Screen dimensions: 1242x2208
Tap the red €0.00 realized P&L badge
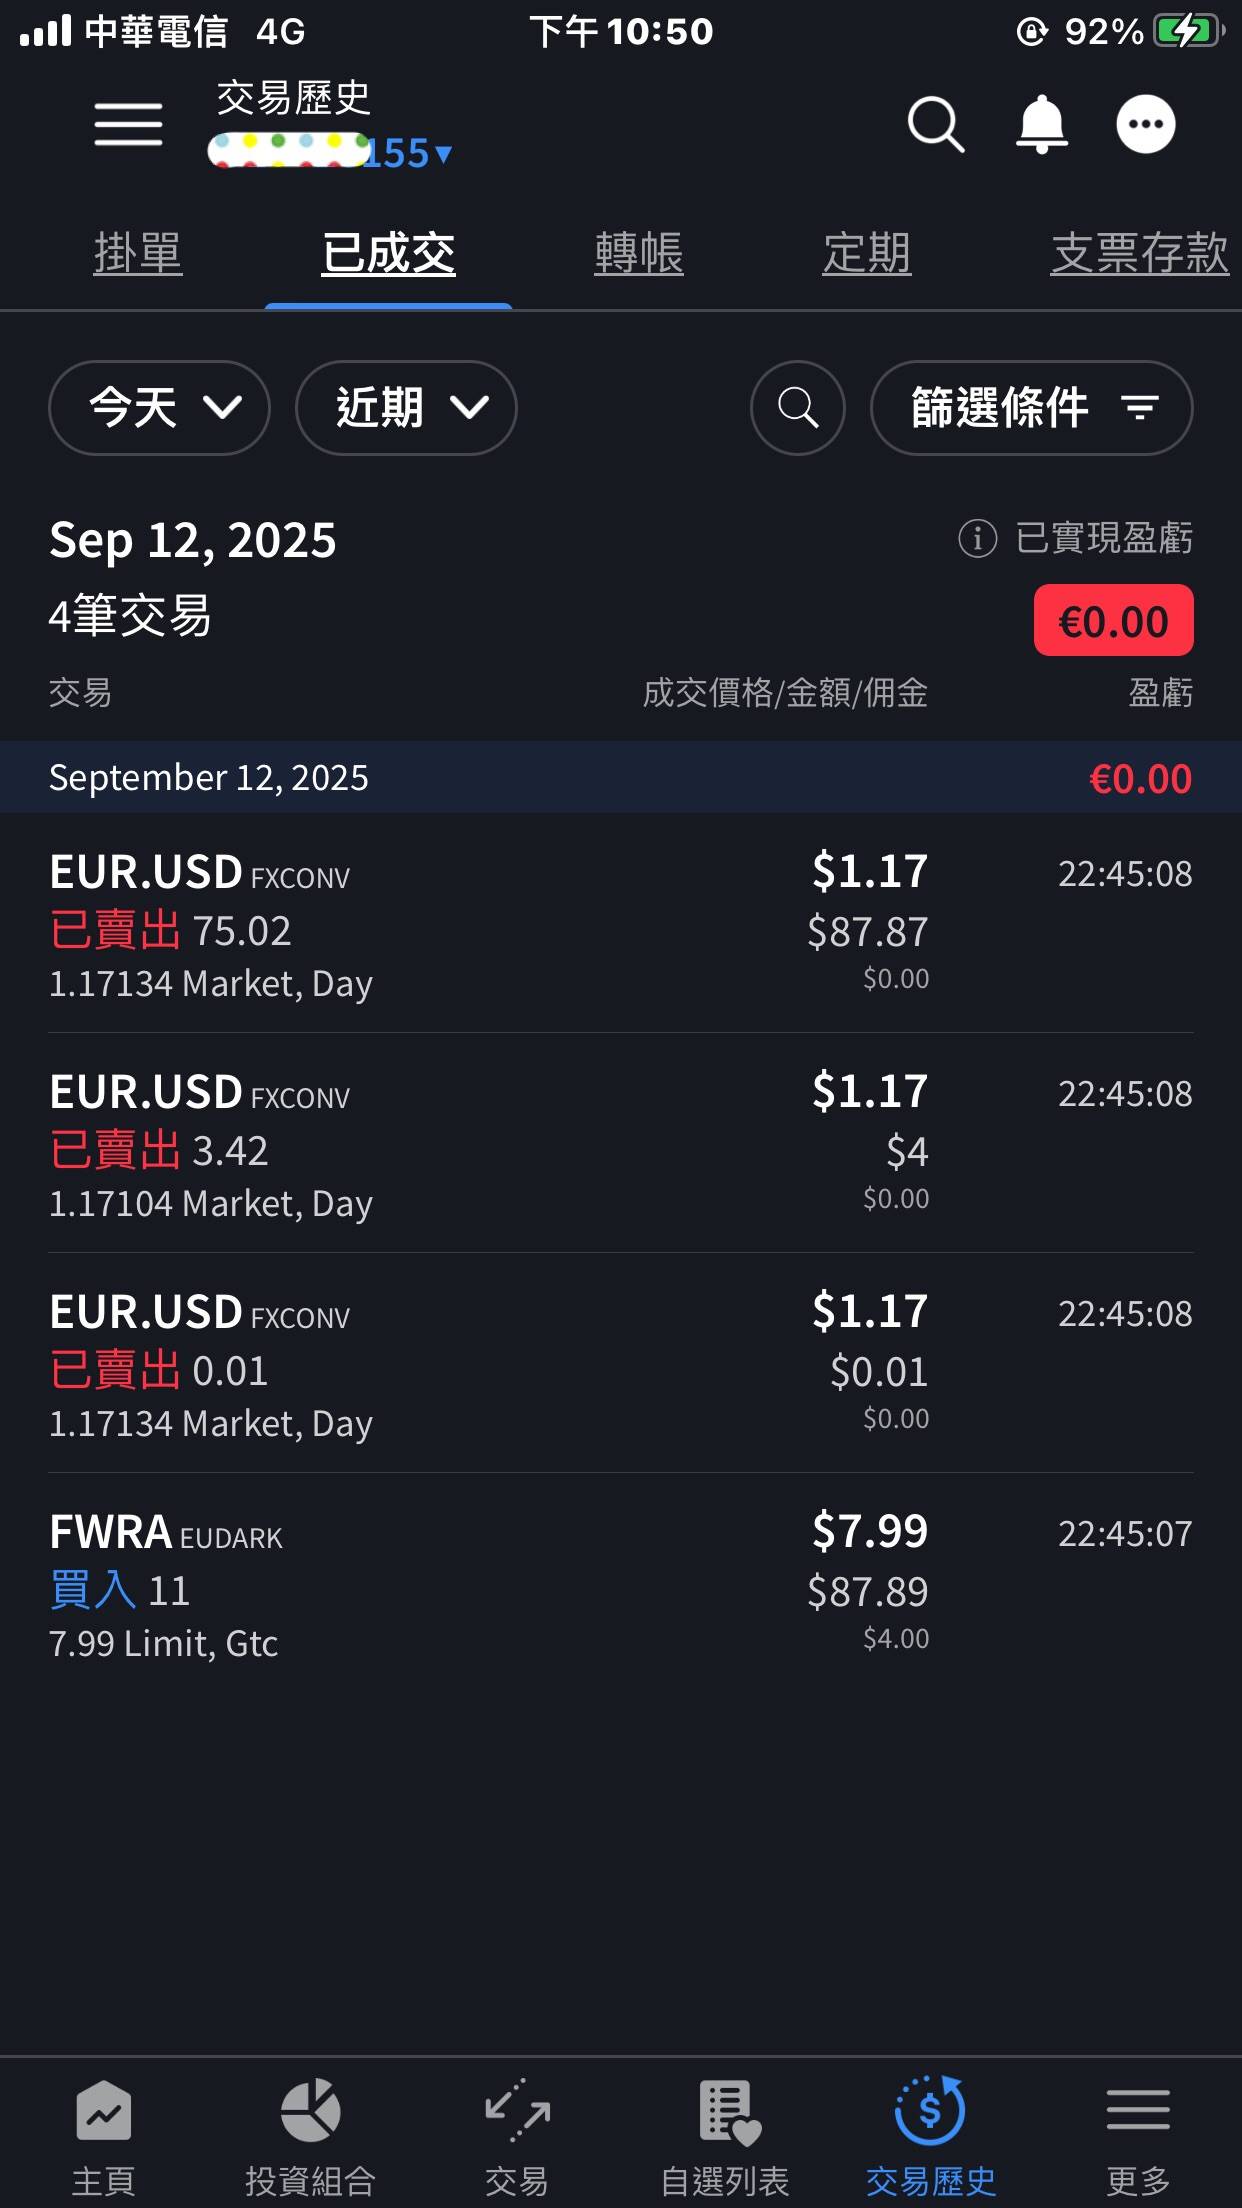[1113, 621]
